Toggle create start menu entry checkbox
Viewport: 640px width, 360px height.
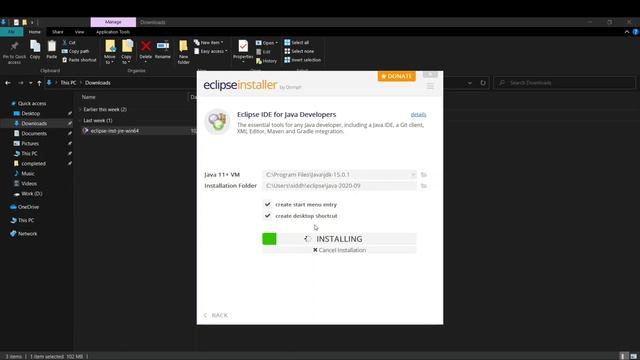(267, 204)
